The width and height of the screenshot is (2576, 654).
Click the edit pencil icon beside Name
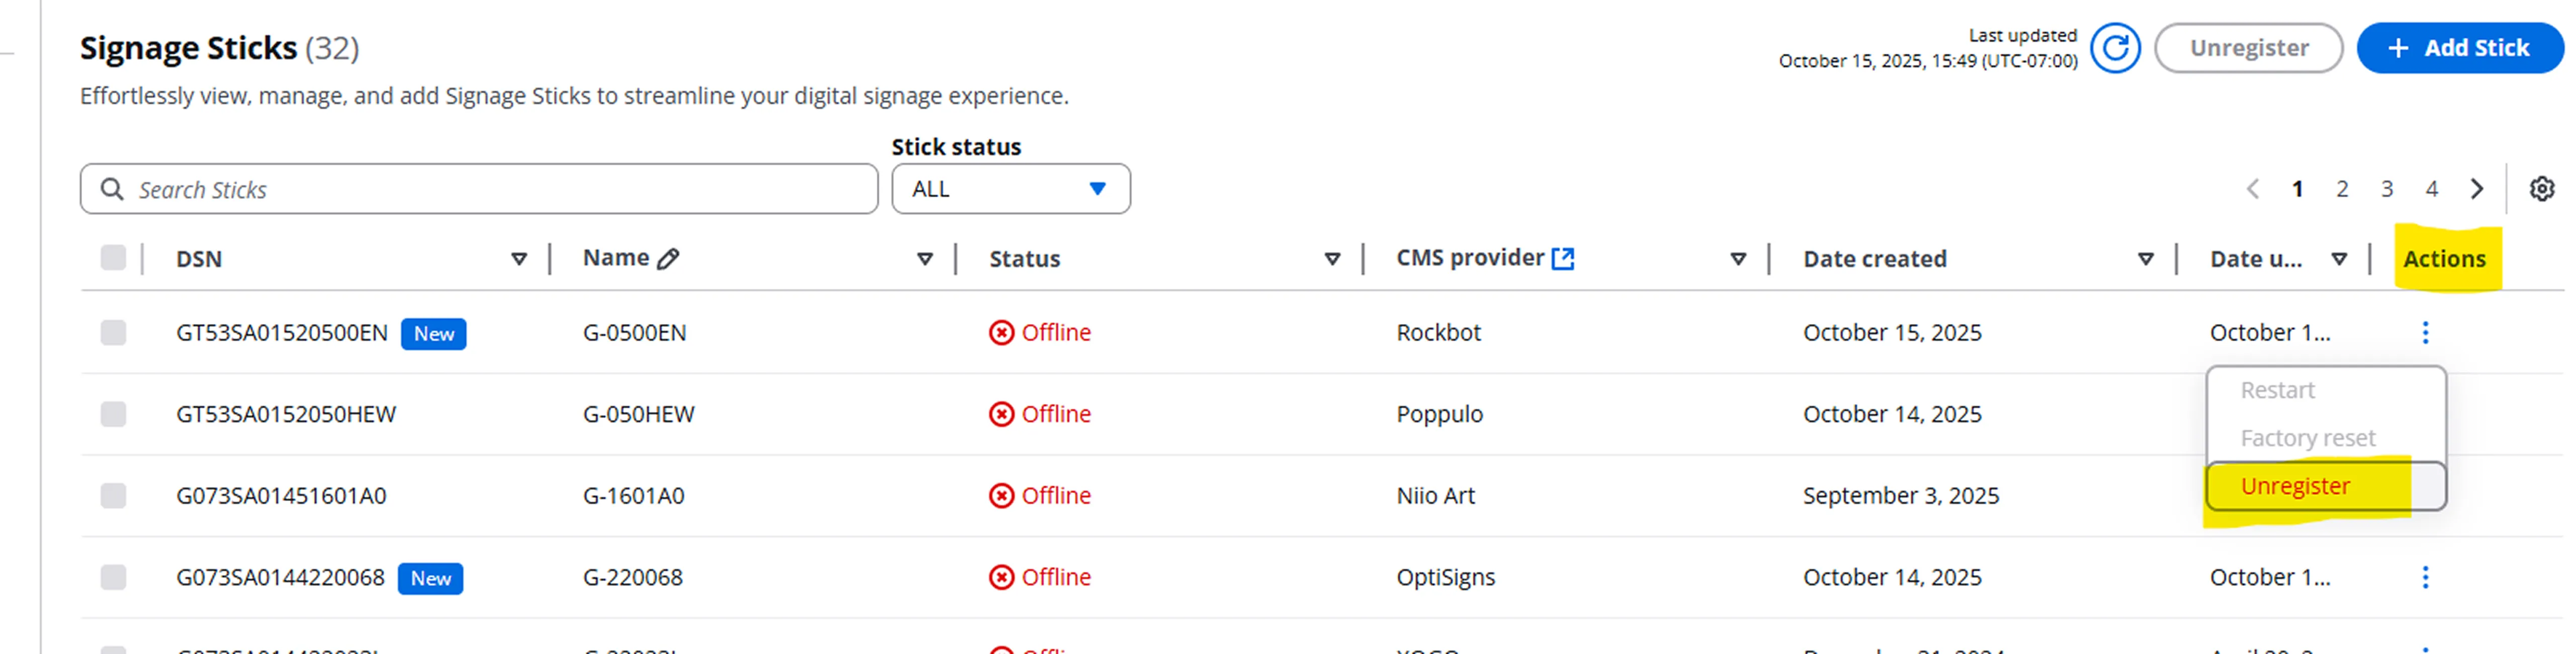pyautogui.click(x=668, y=259)
